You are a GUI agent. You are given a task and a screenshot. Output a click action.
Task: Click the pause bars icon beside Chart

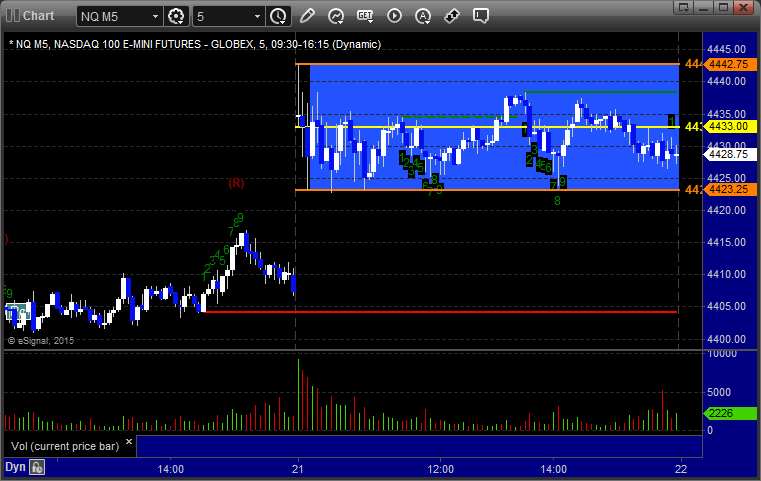point(13,16)
